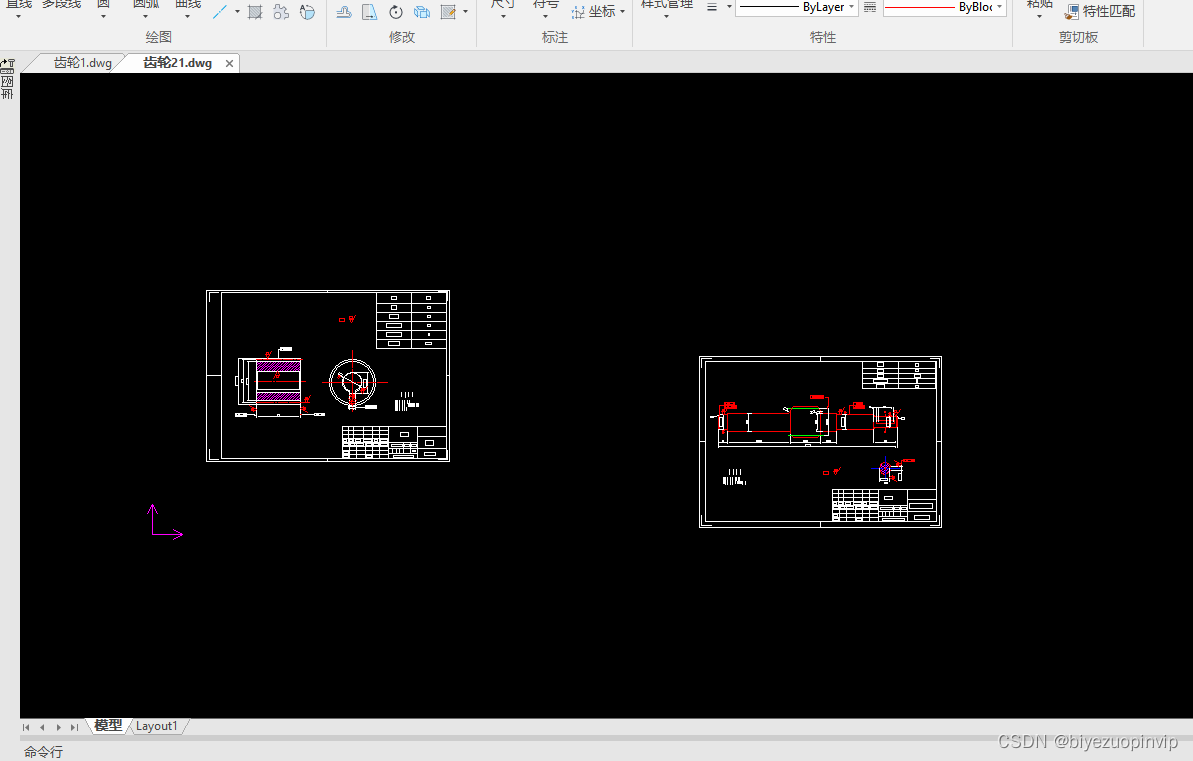Go to next layout tab arrow
The image size is (1193, 761).
(59, 728)
